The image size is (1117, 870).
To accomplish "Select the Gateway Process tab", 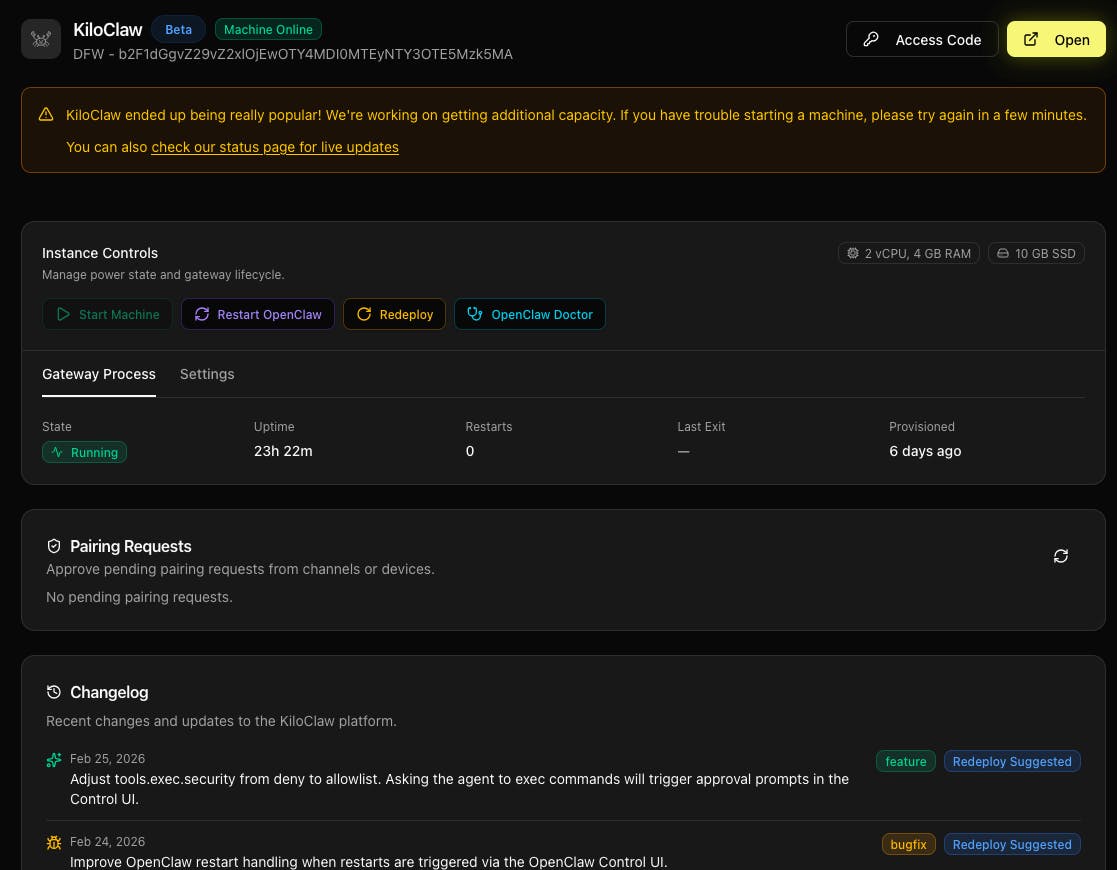I will (x=98, y=374).
